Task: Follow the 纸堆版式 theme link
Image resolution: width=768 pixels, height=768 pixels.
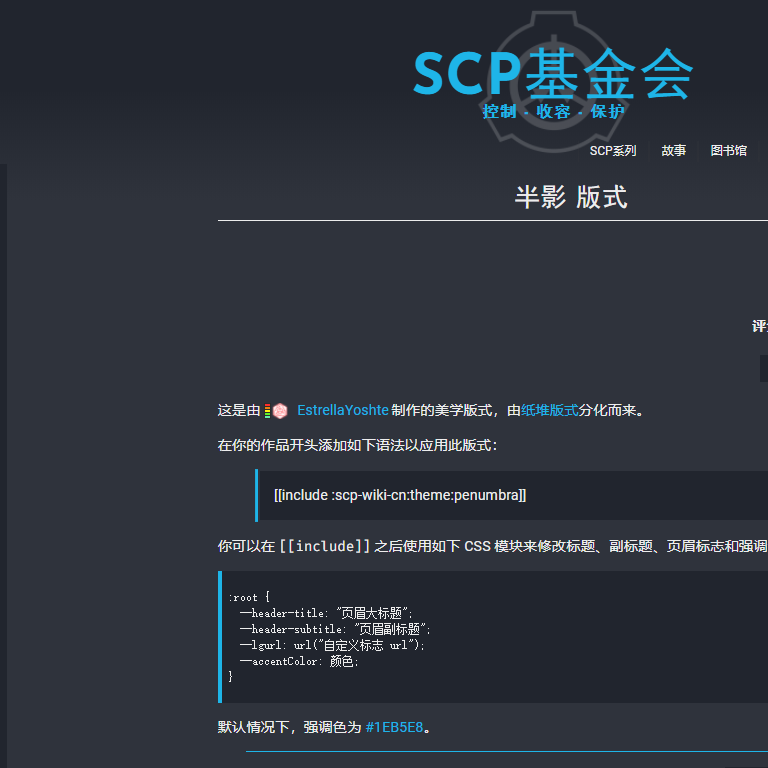Action: click(x=550, y=410)
